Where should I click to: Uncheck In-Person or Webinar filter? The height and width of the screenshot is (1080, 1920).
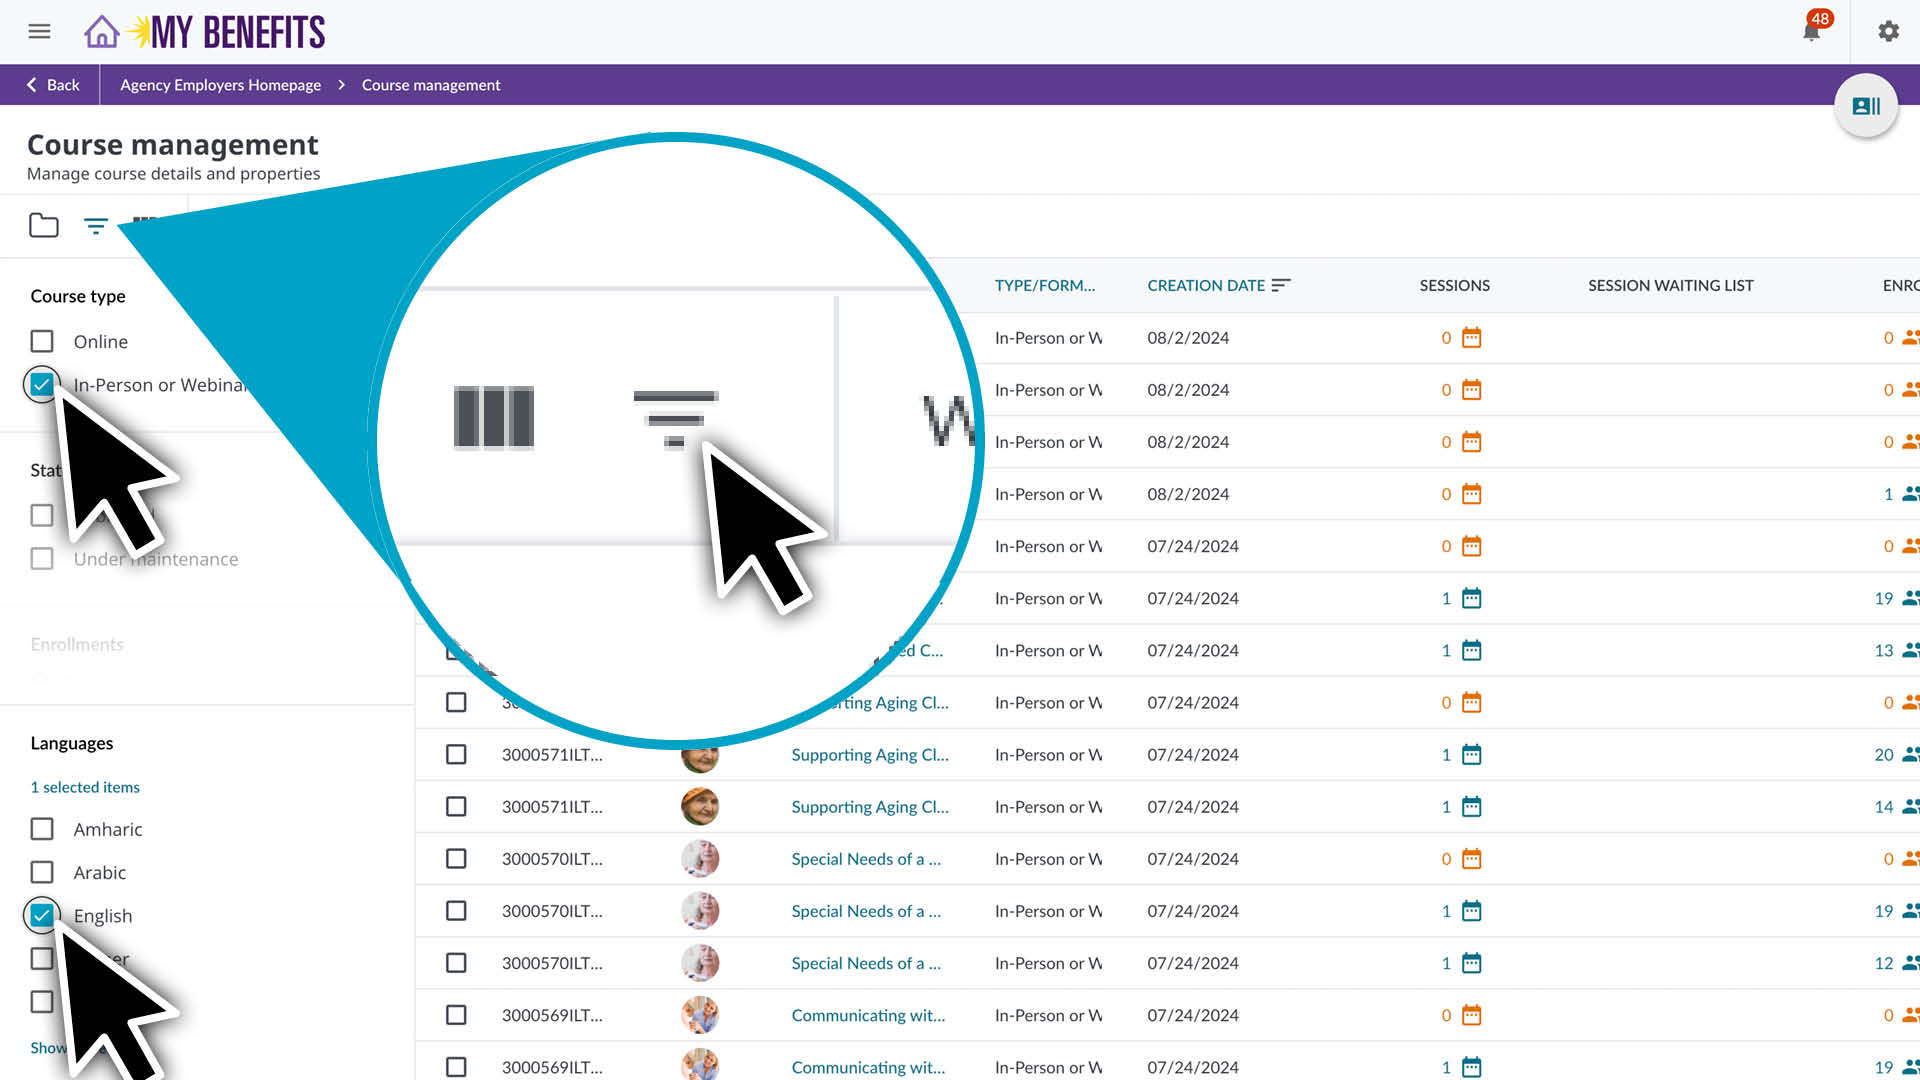(x=42, y=384)
